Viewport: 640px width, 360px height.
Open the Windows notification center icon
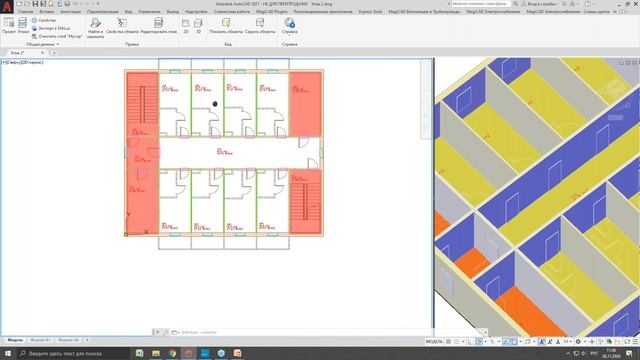pos(630,353)
